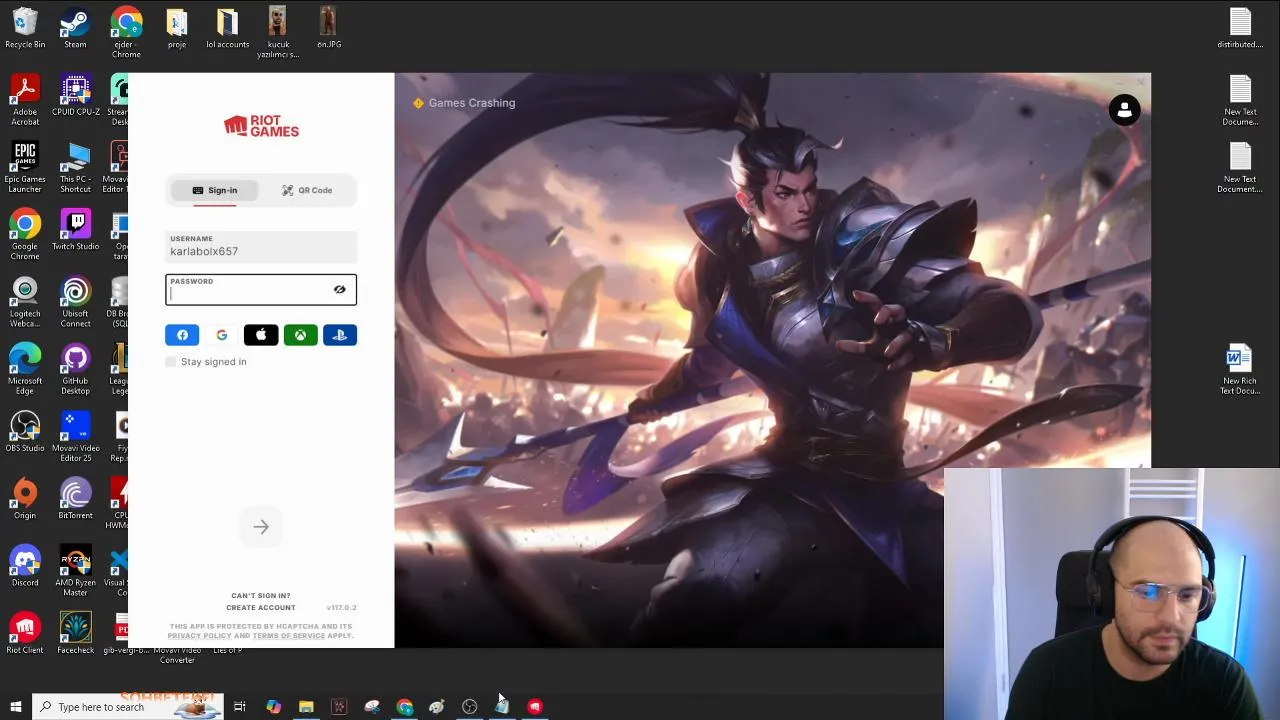
Task: Switch to the QR Code tab
Action: 307,190
